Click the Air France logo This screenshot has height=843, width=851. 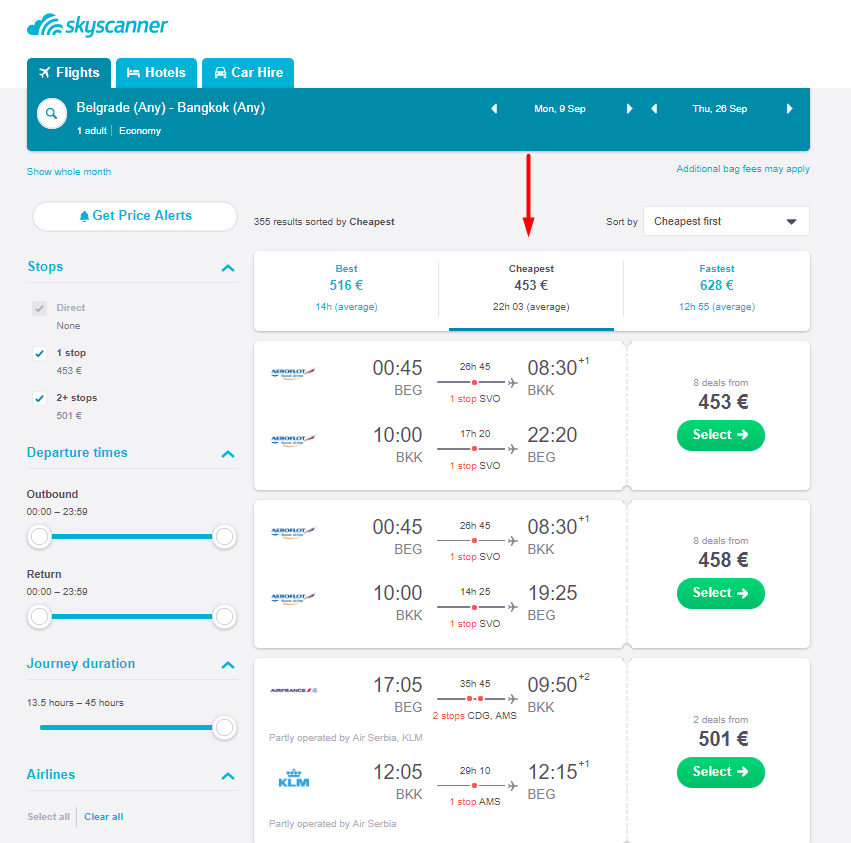coord(294,690)
